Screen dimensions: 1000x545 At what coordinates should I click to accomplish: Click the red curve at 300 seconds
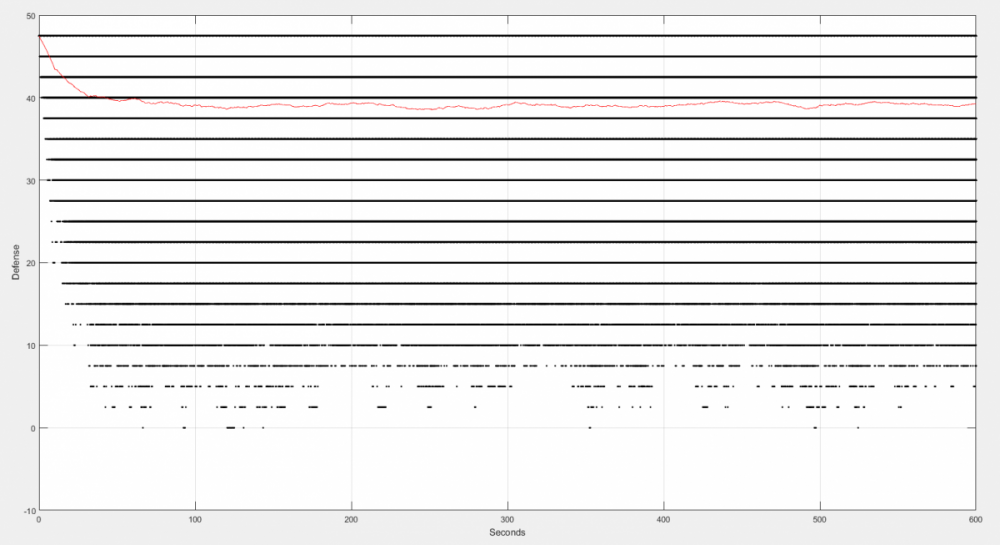coord(508,104)
